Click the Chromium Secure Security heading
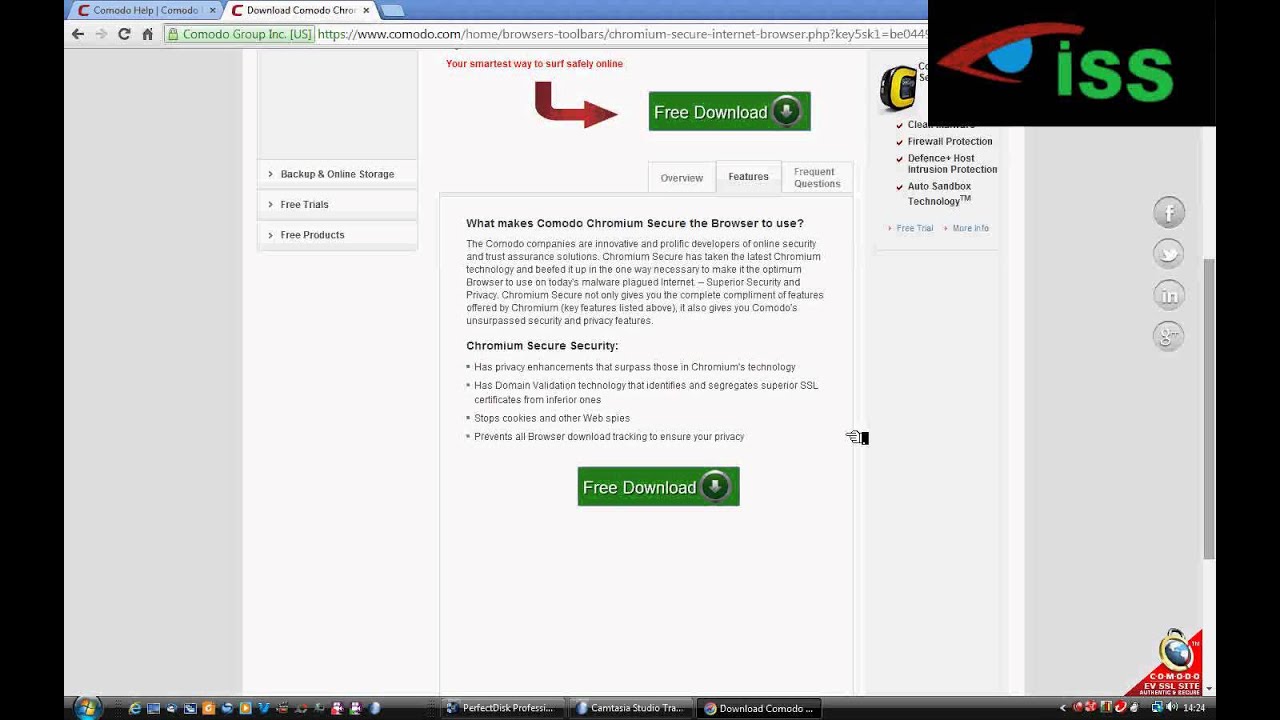 pyautogui.click(x=542, y=345)
